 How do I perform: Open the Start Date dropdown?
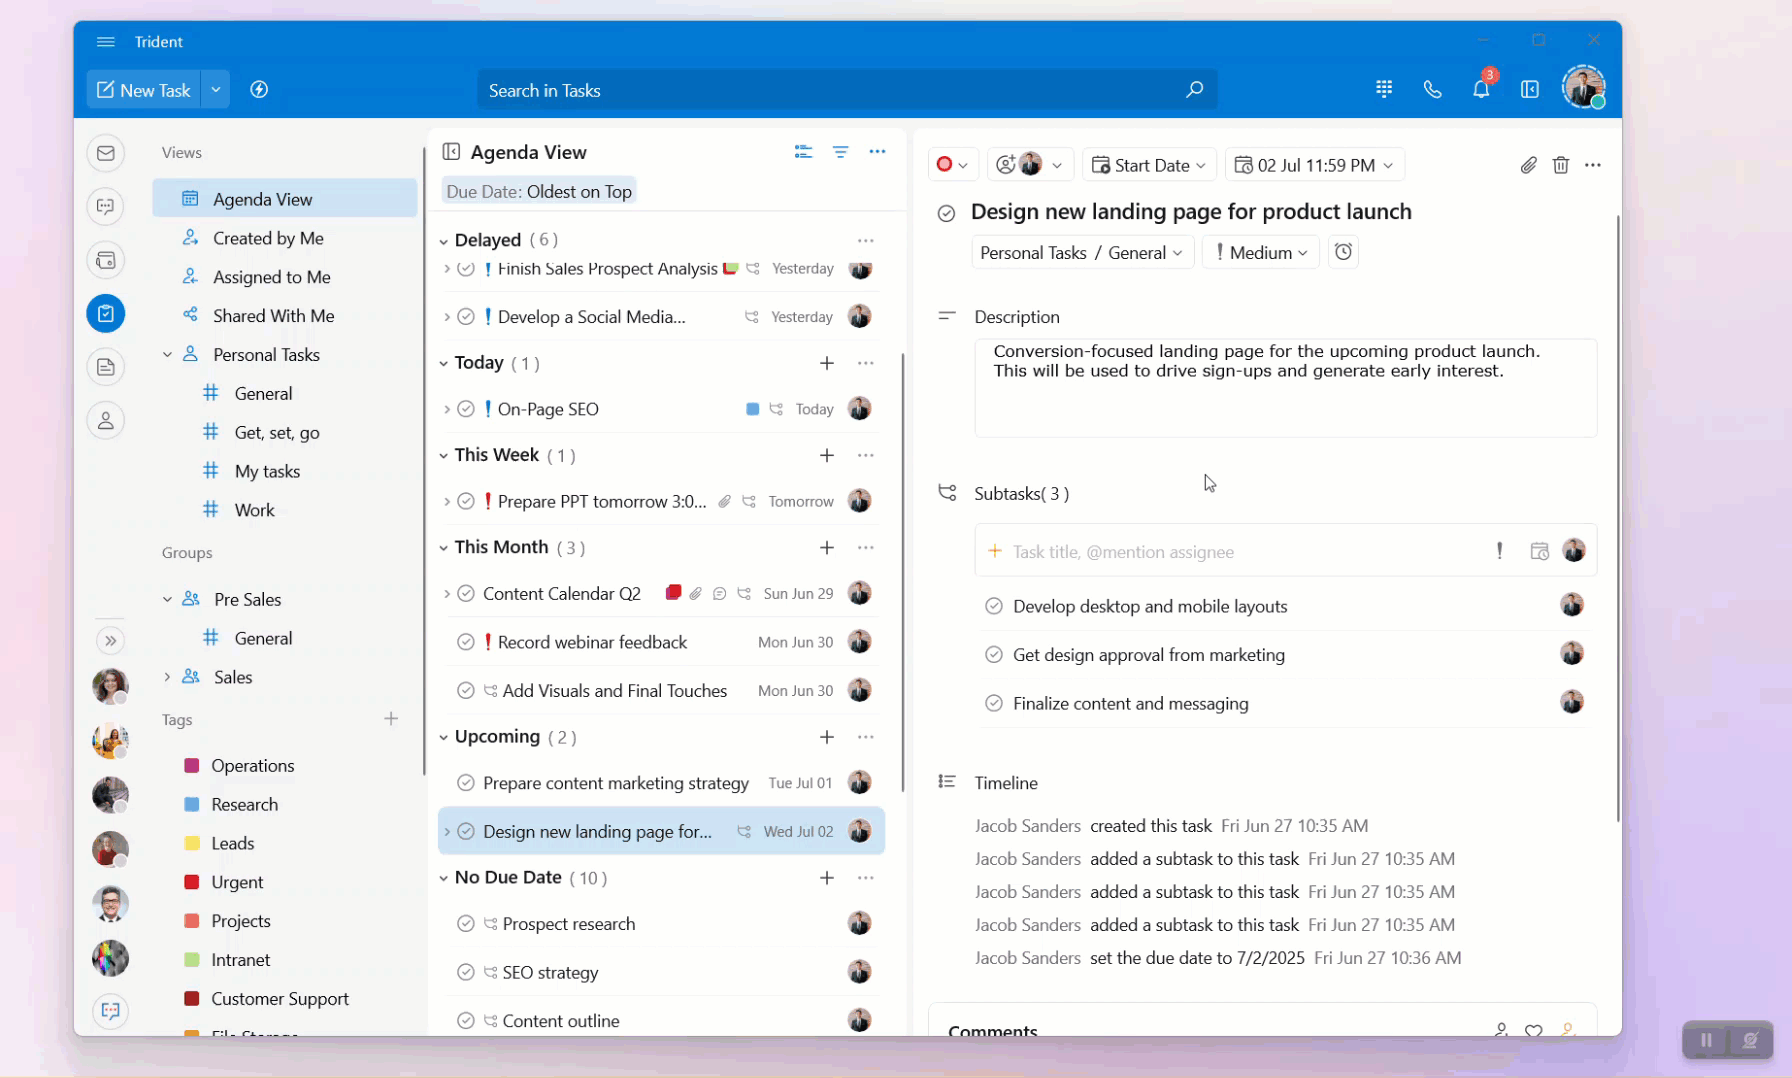coord(1149,165)
